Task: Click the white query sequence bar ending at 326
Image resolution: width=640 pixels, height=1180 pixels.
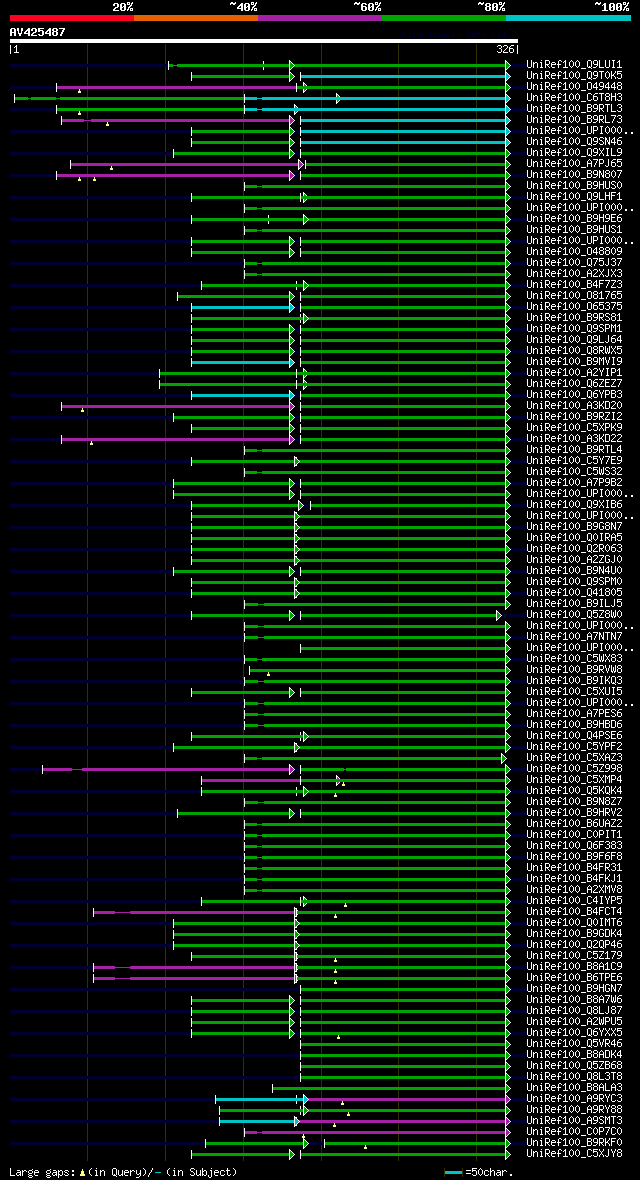Action: (x=264, y=41)
